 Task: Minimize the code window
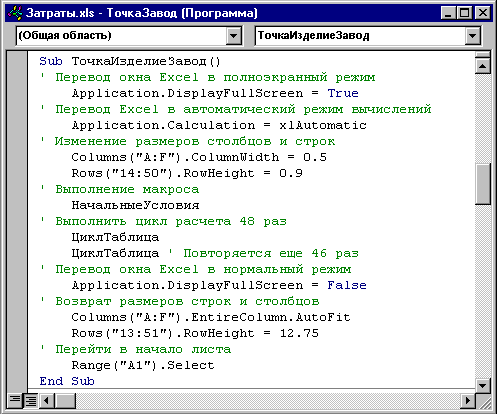[x=449, y=13]
